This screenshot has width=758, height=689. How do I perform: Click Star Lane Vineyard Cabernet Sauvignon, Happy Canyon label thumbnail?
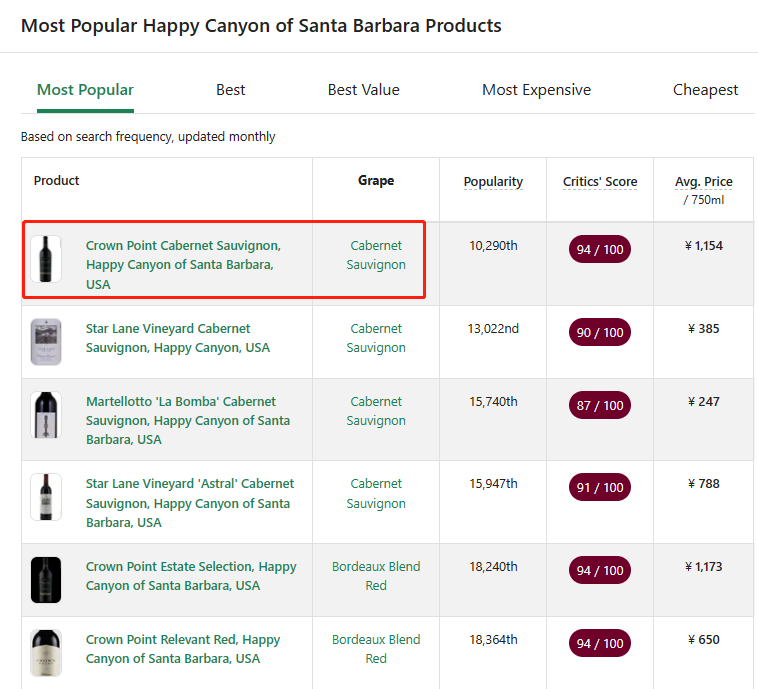click(46, 341)
